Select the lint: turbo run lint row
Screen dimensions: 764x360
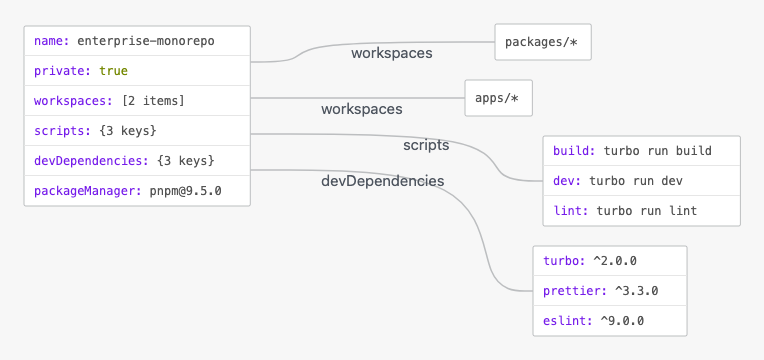click(x=641, y=210)
